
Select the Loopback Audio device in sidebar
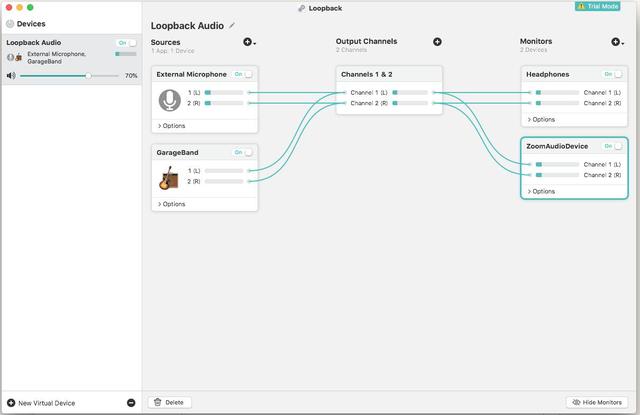71,60
